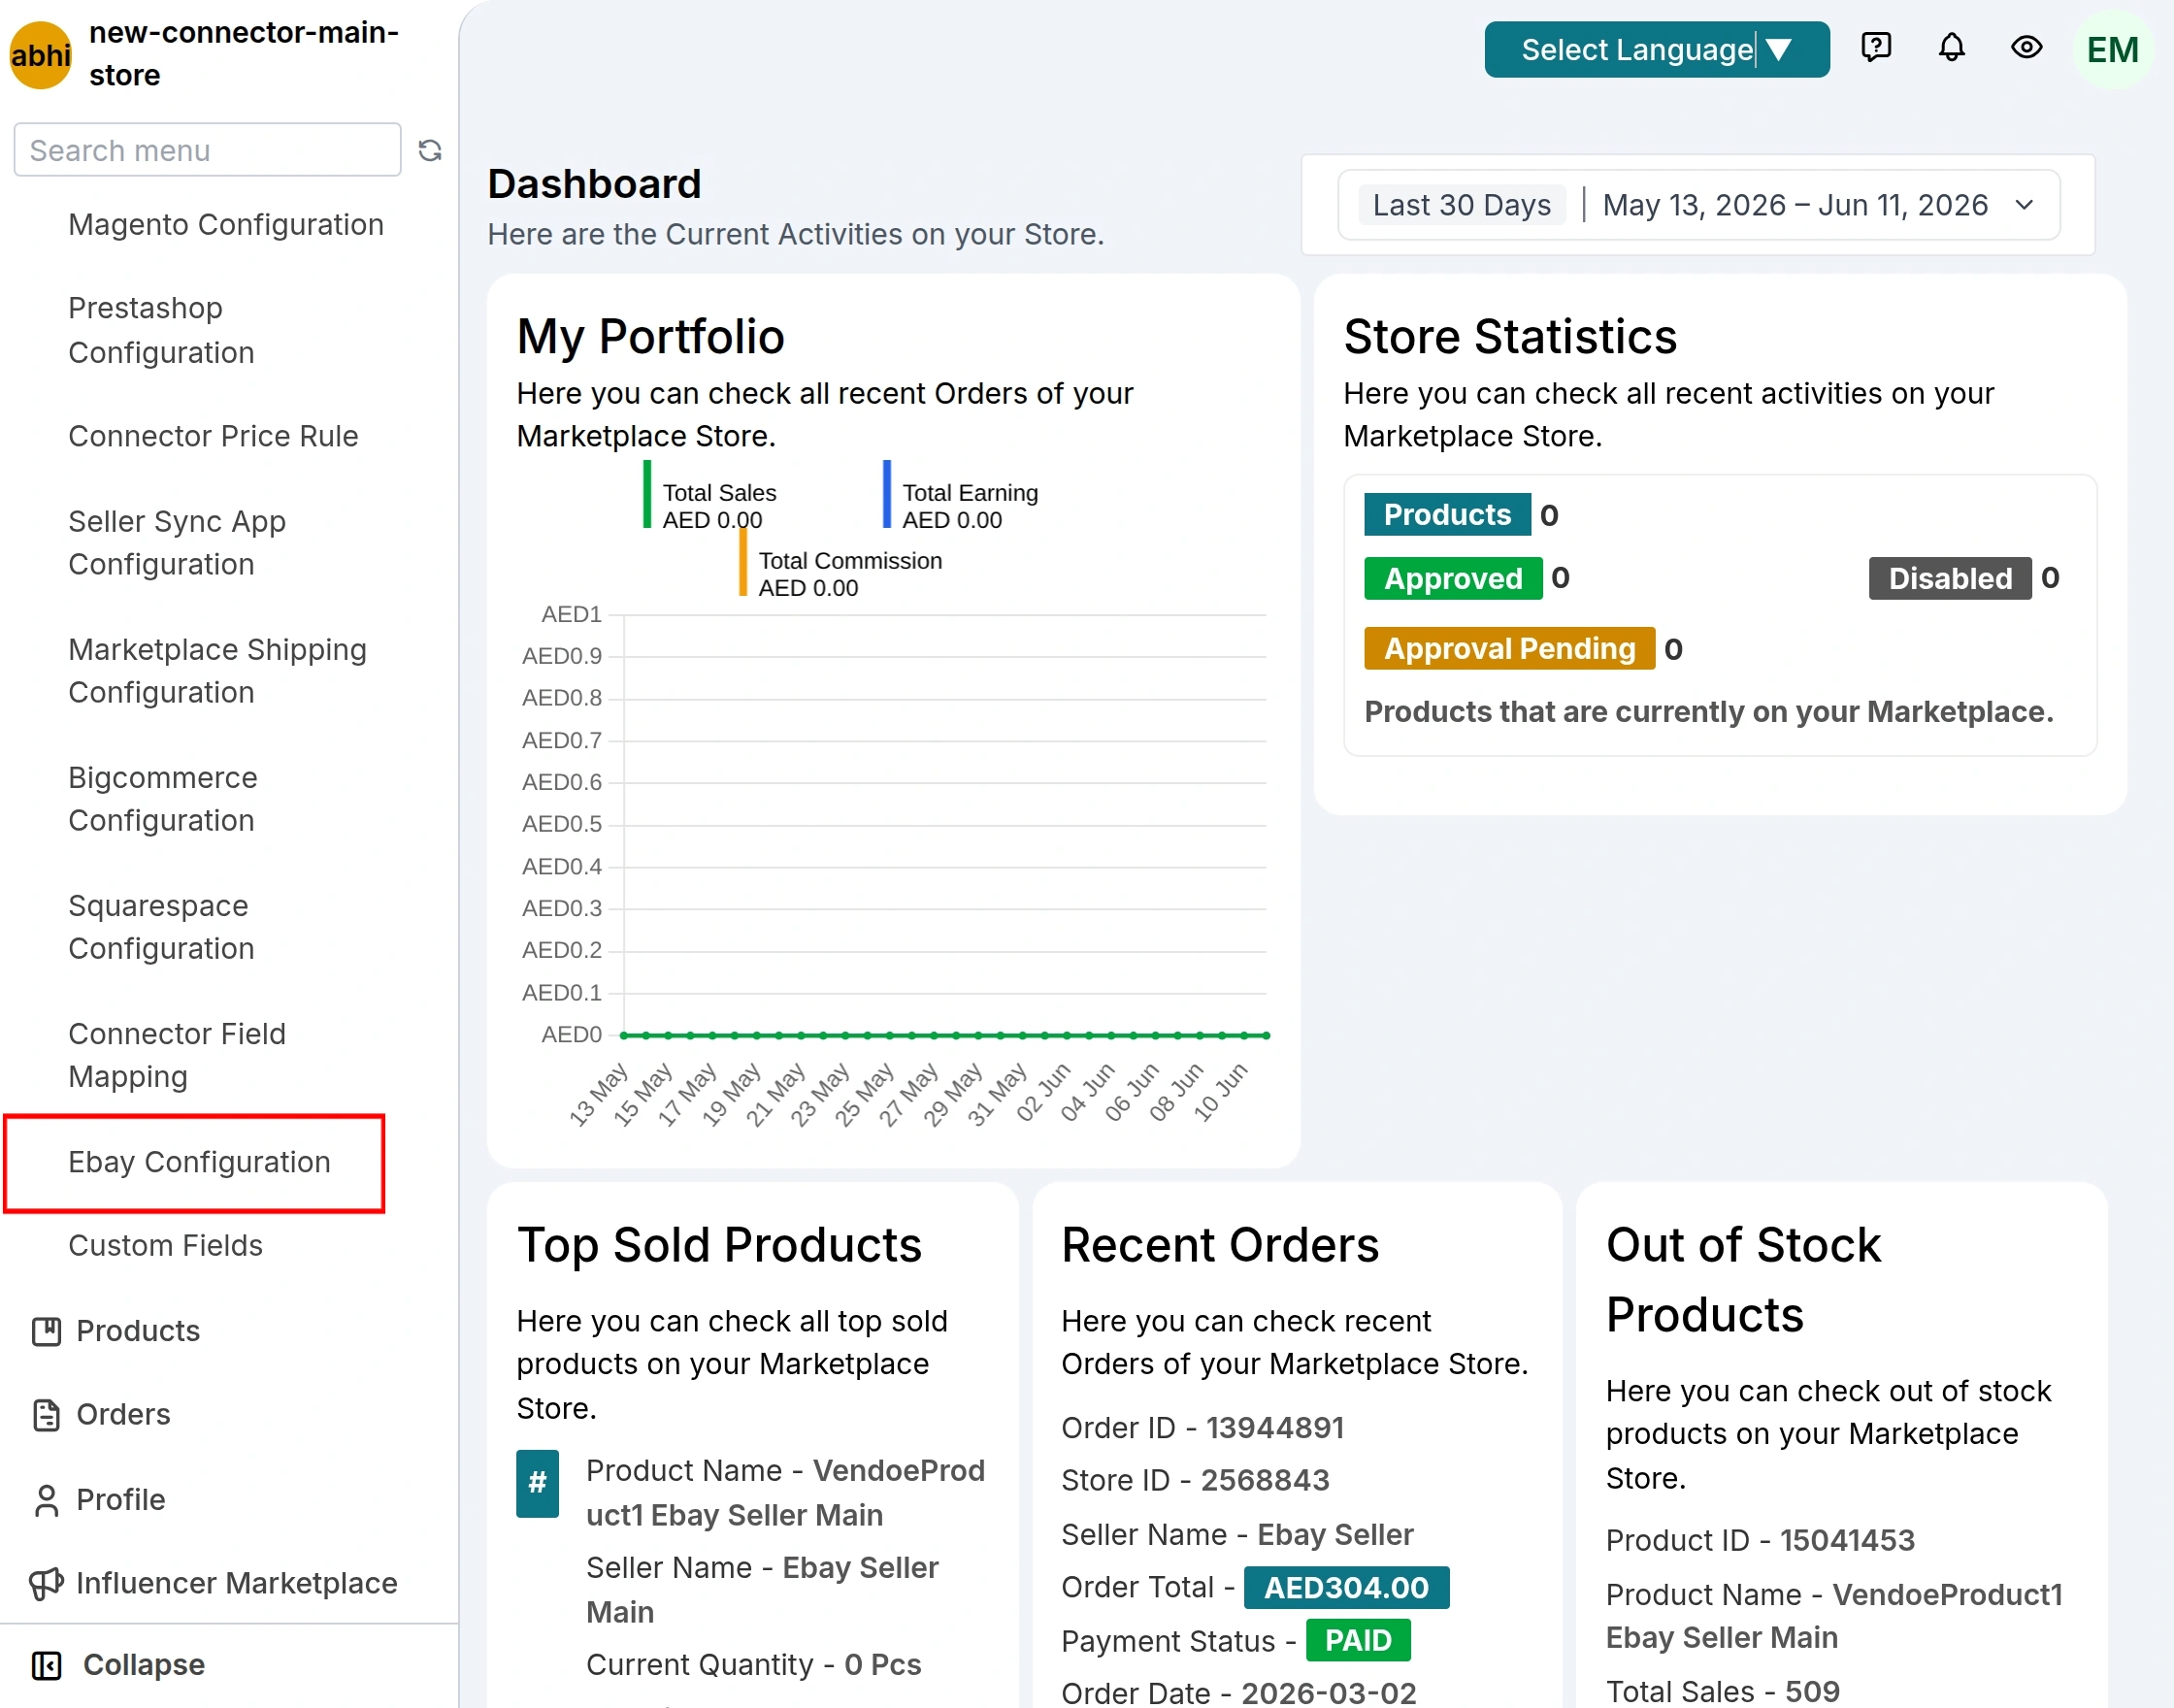Open notifications bell icon

pos(1951,47)
